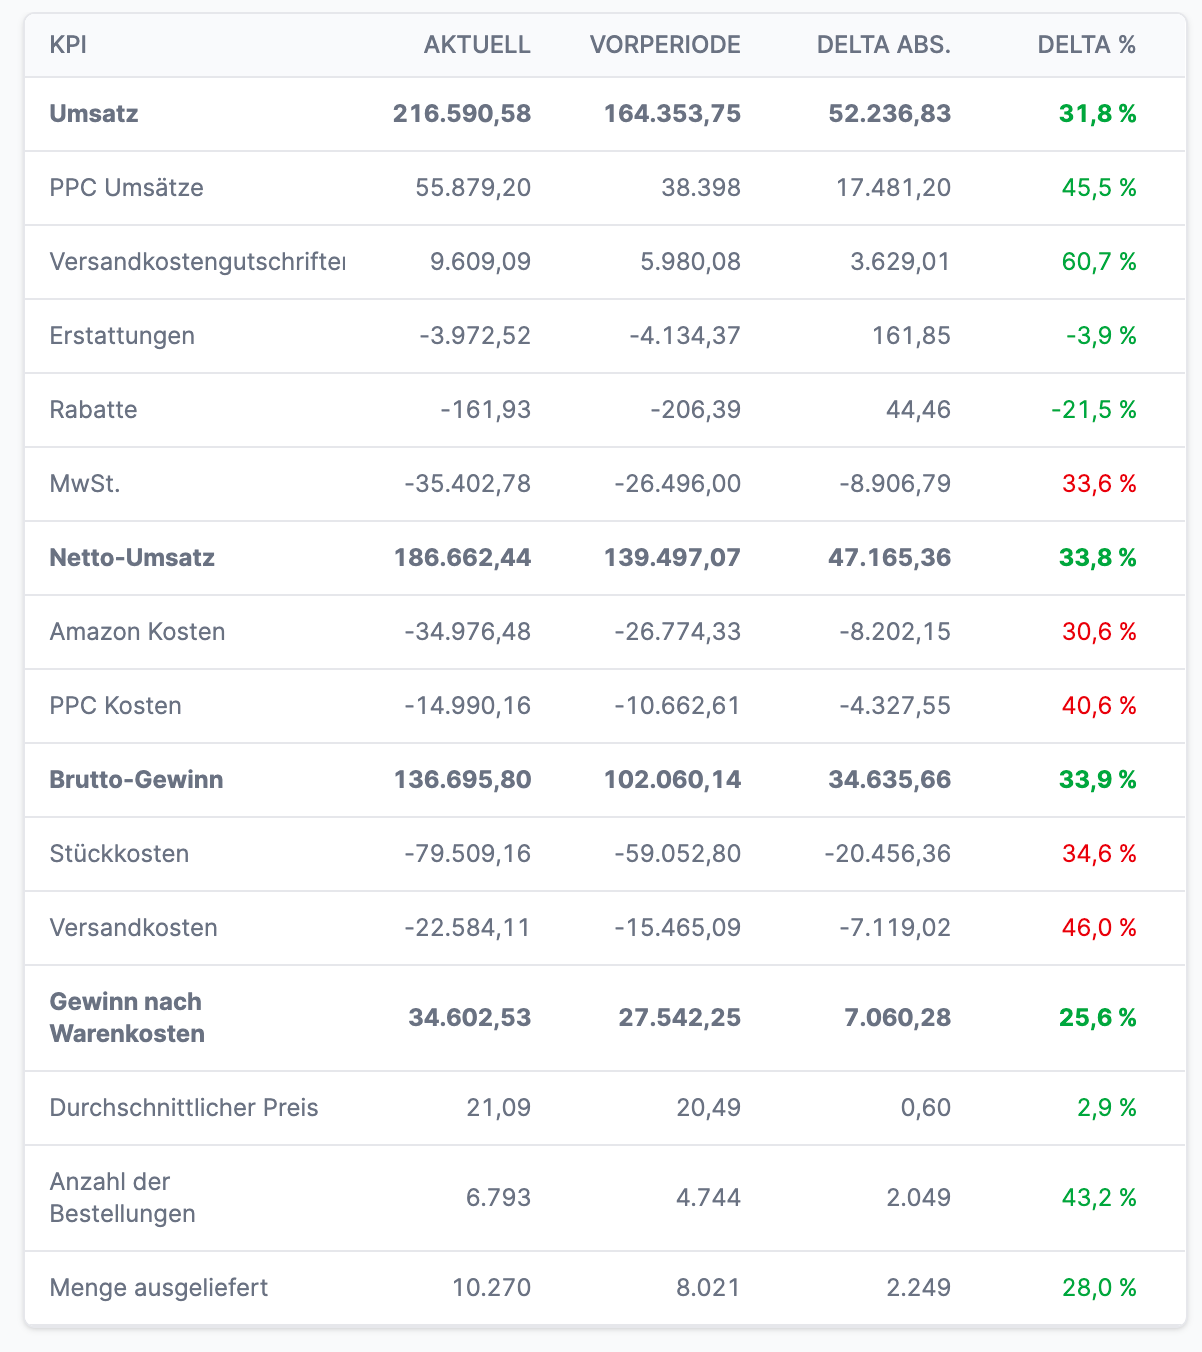Click the PPC Umsätze row label
Viewport: 1202px width, 1352px height.
(126, 188)
